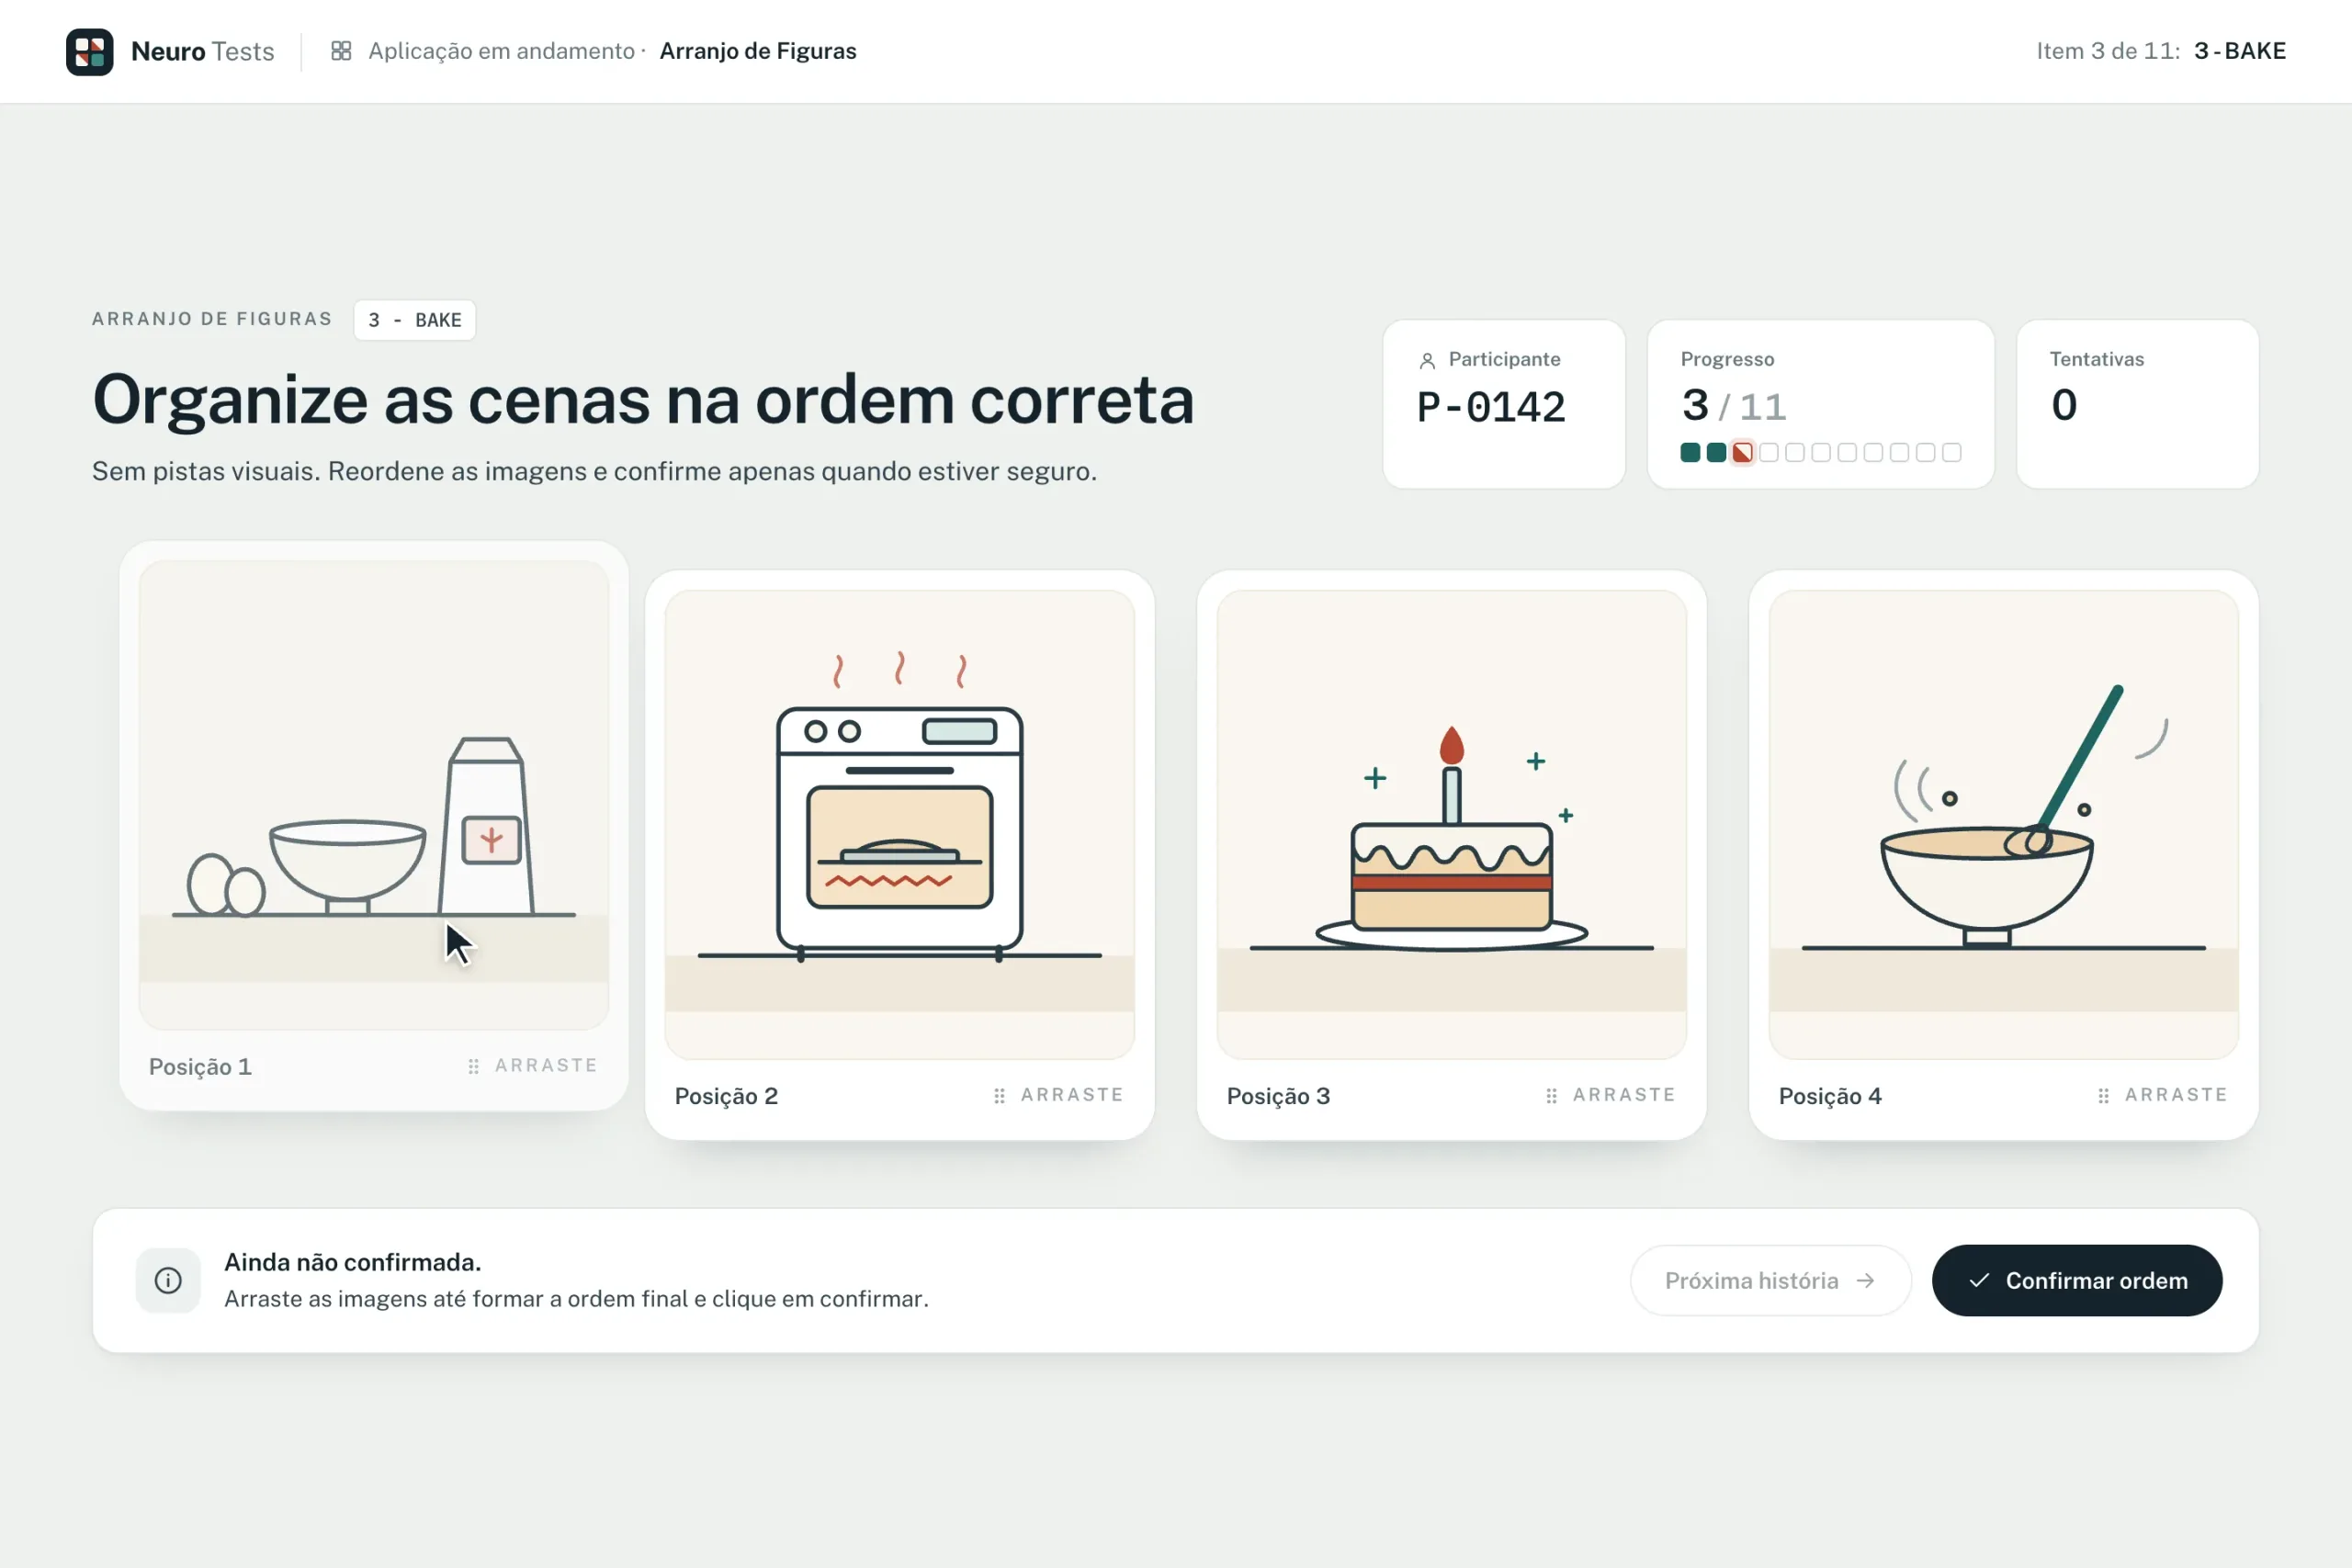This screenshot has width=2352, height=1568.
Task: Click the Neuro Tests logo icon
Action: [x=89, y=51]
